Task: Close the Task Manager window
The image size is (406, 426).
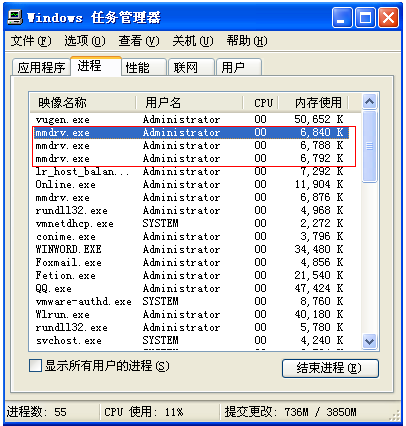Action: (388, 17)
